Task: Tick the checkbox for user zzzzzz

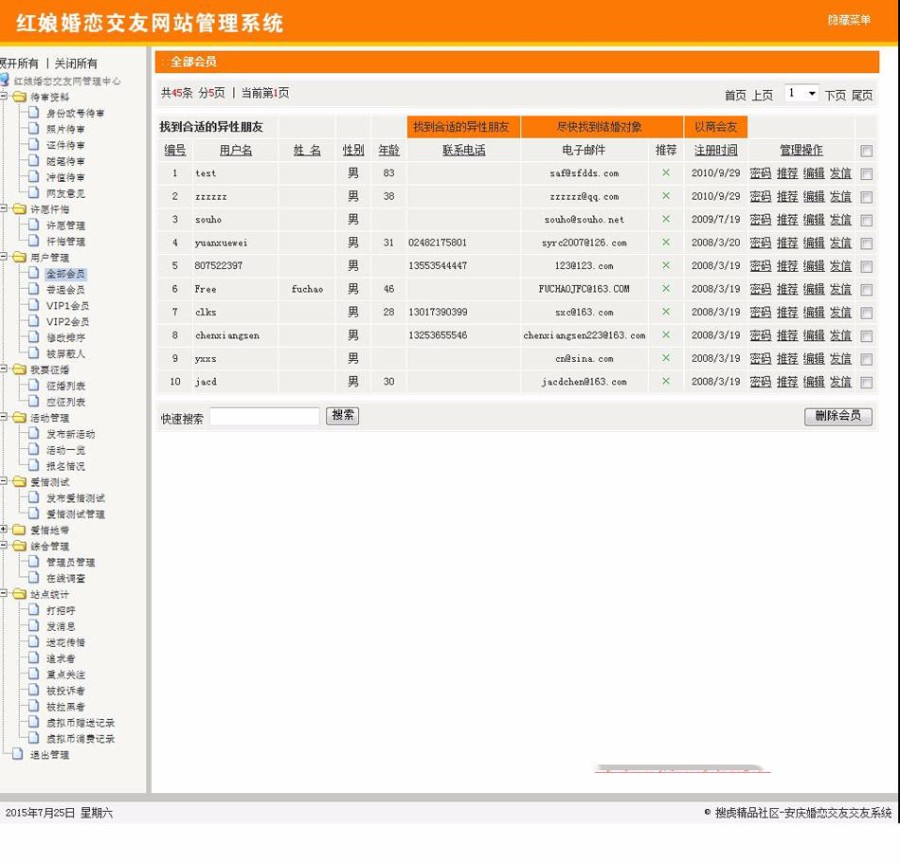Action: (866, 197)
